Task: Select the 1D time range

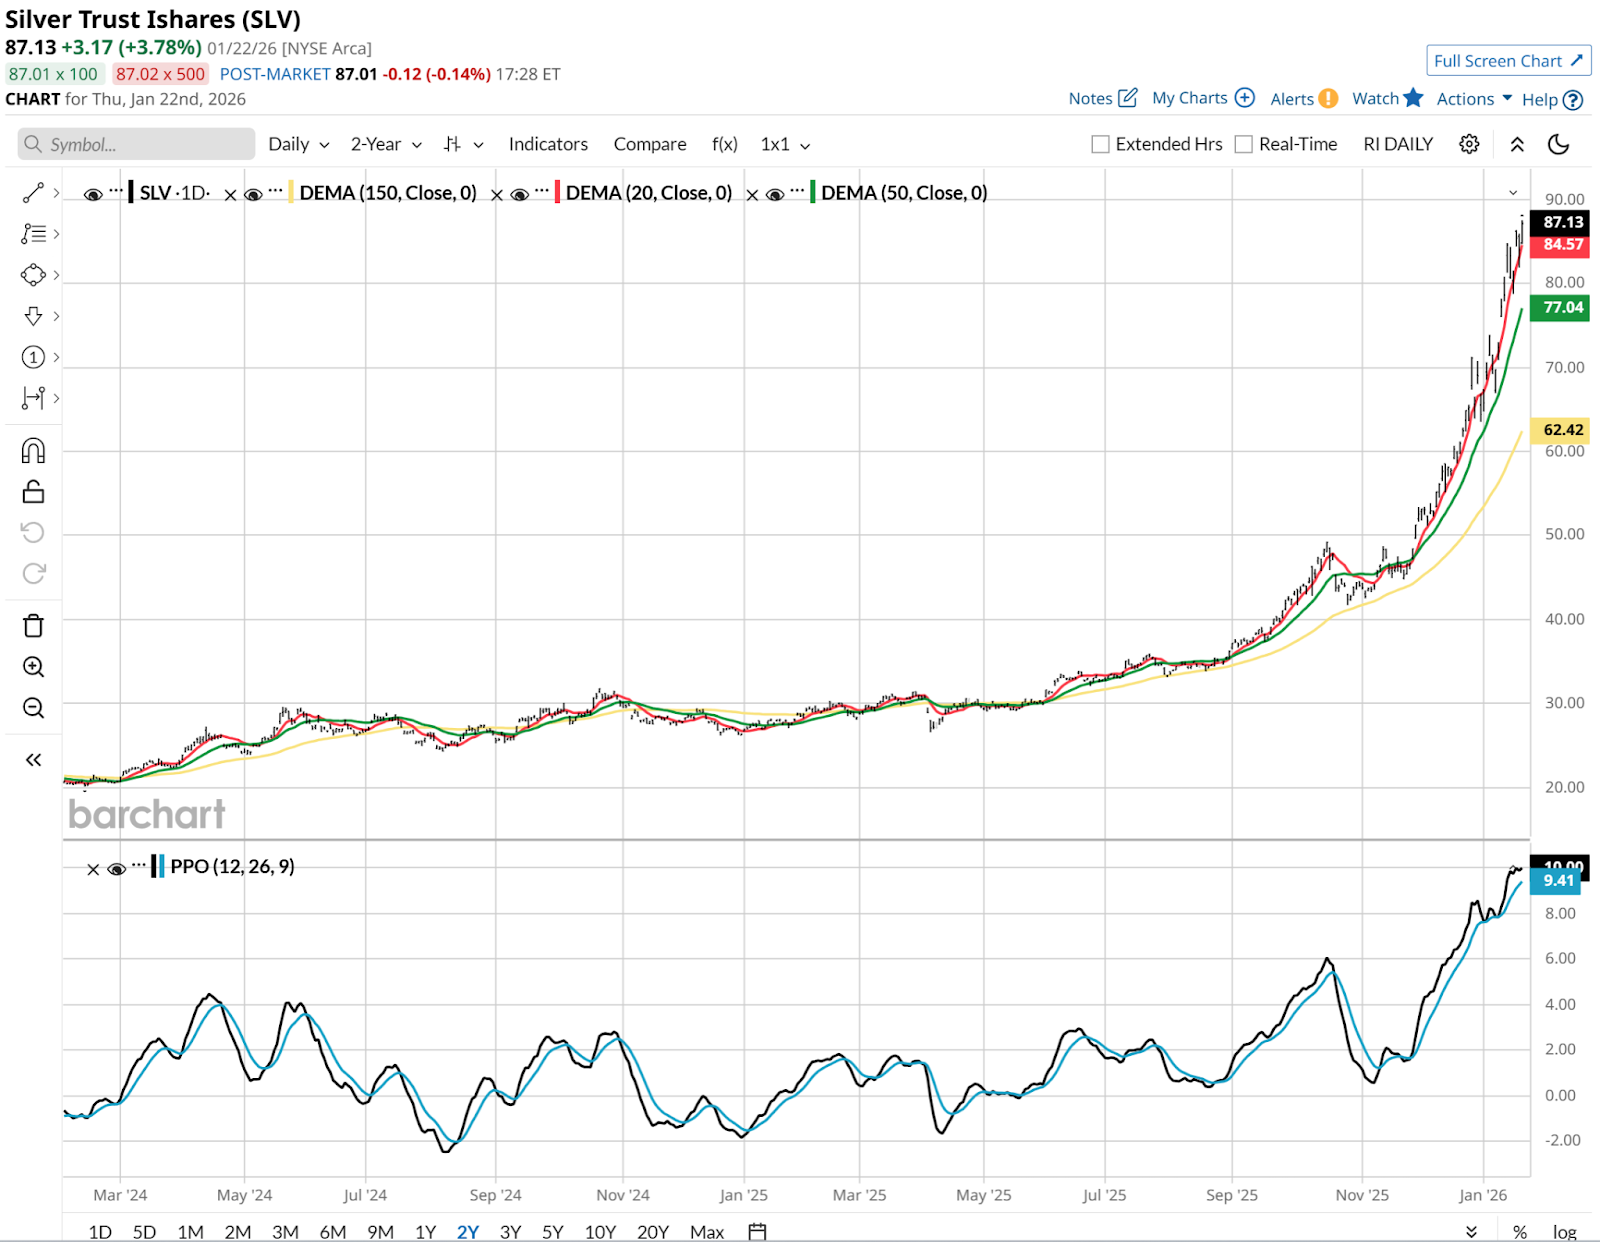Action: 100,1232
